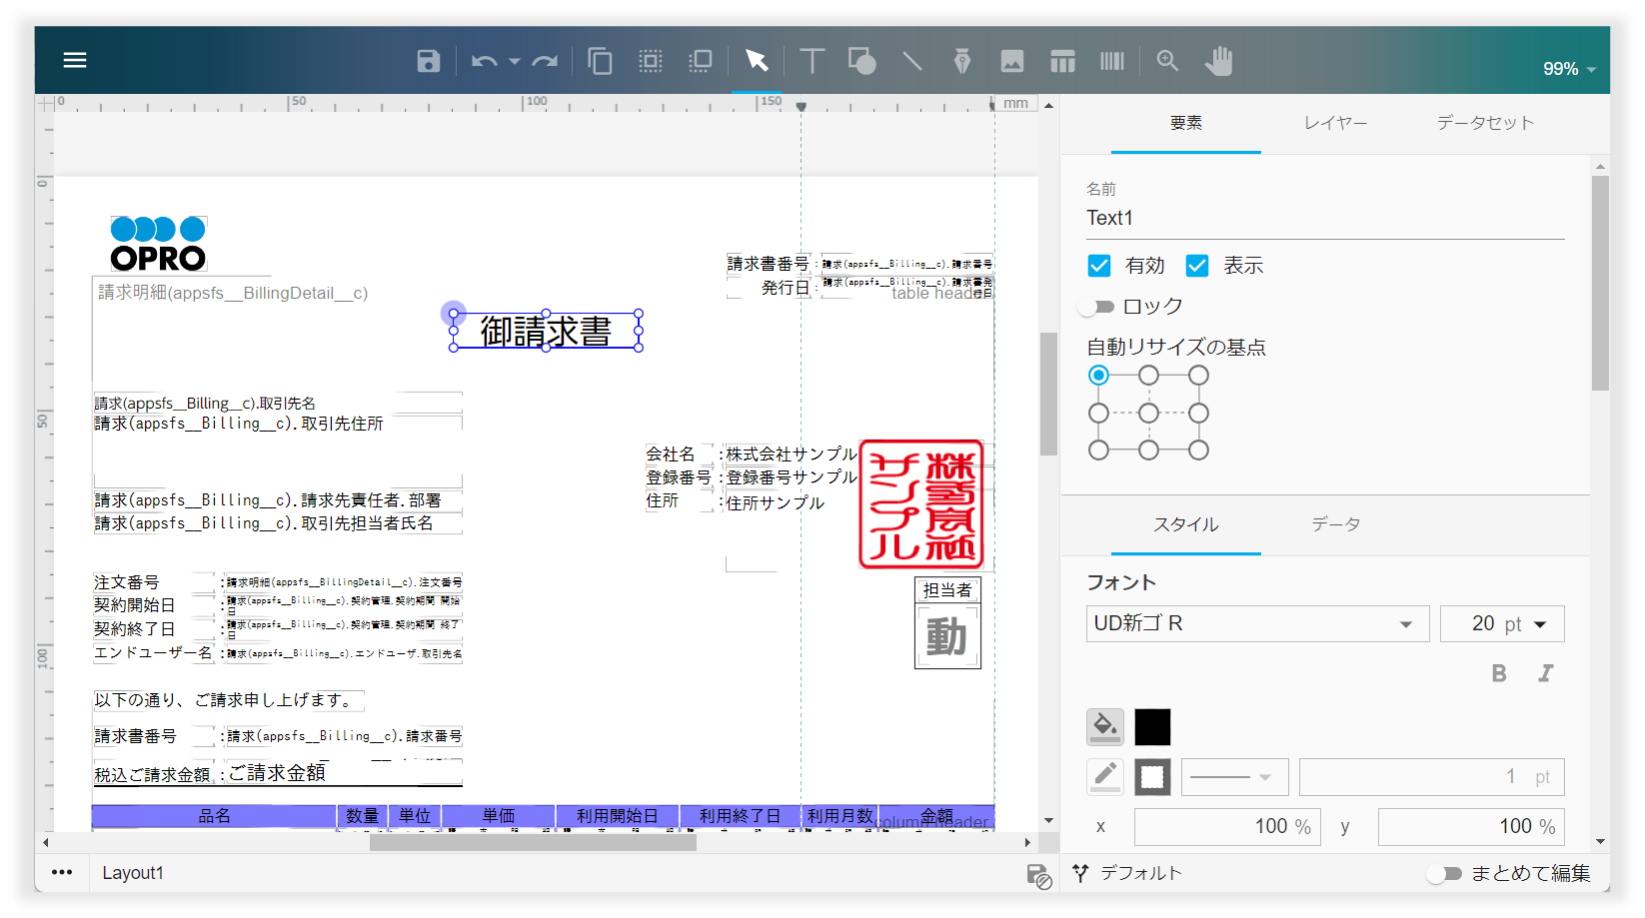1645x918 pixels.
Task: Click the 担当者 label box
Action: [x=947, y=590]
